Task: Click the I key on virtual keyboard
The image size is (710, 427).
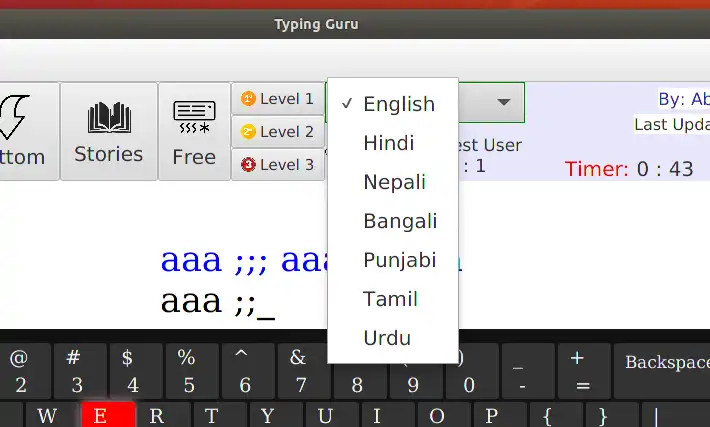Action: point(388,415)
